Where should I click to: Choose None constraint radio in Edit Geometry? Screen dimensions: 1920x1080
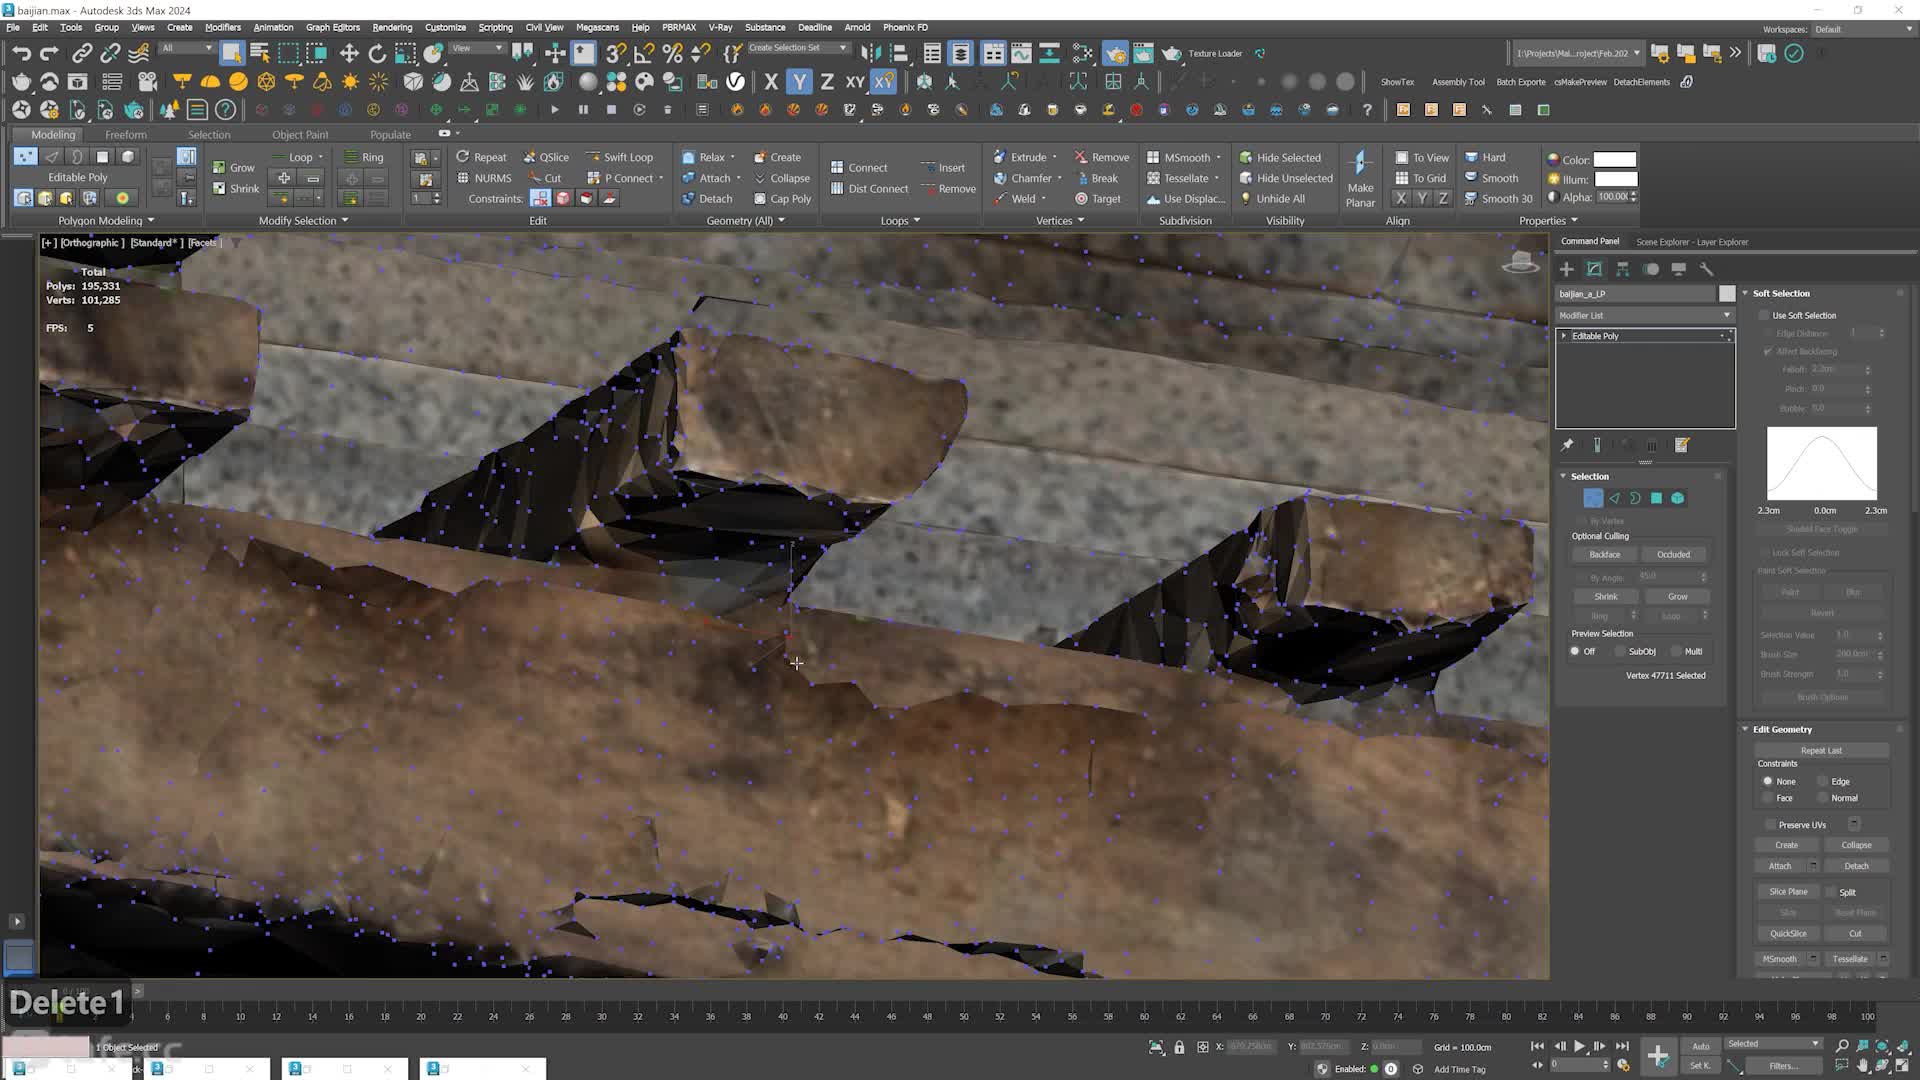pyautogui.click(x=1768, y=781)
